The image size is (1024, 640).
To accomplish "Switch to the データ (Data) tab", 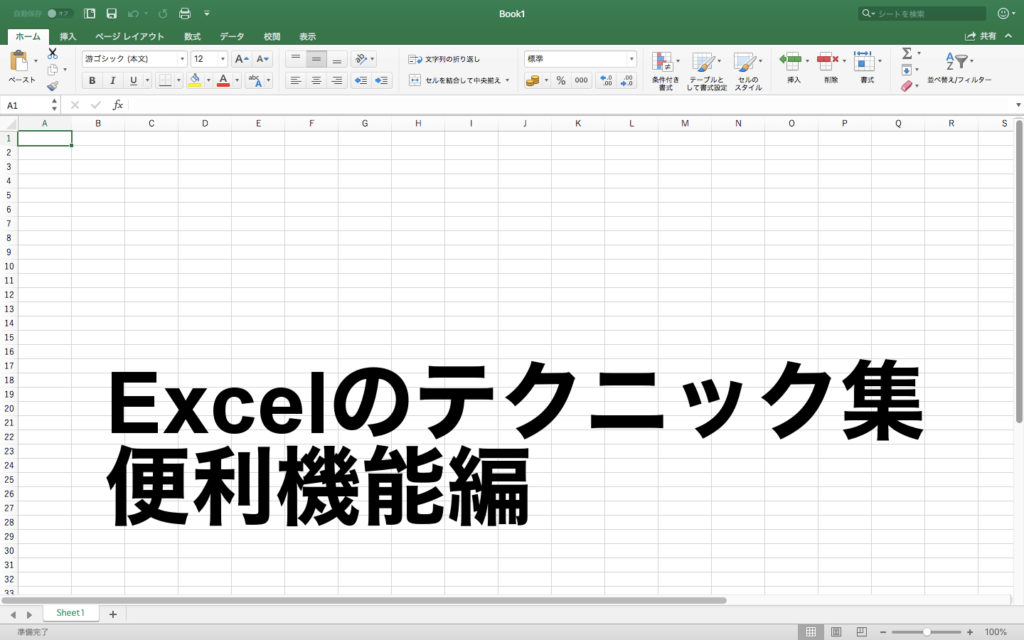I will tap(232, 37).
